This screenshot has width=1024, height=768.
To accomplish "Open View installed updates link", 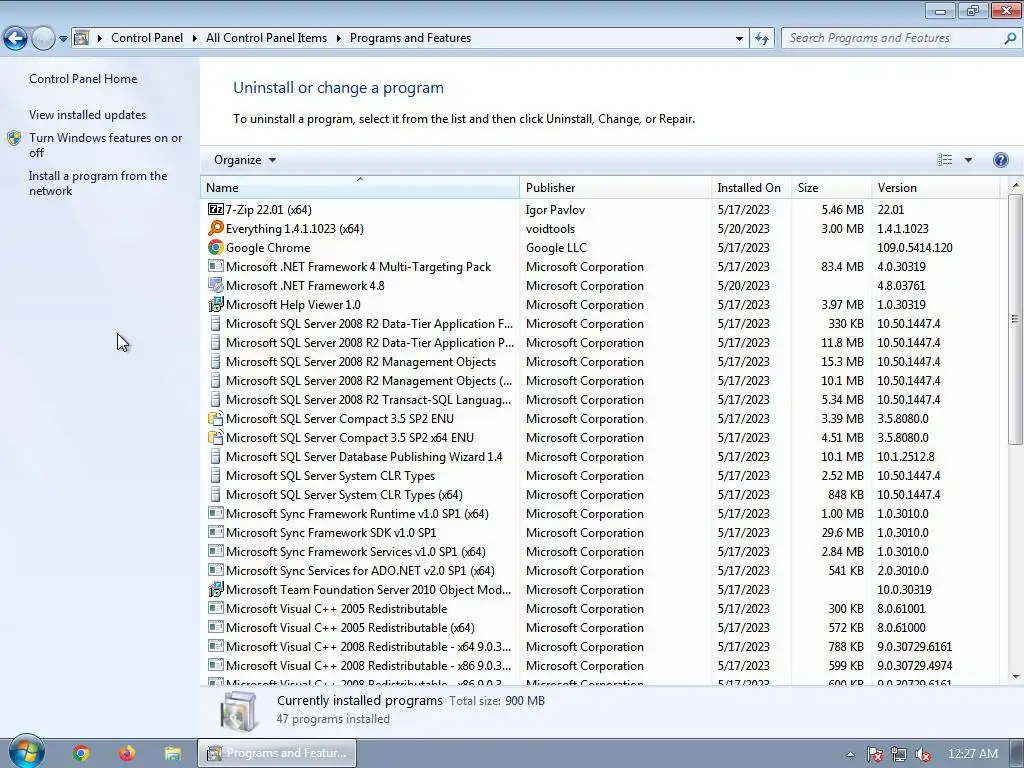I will coord(88,115).
